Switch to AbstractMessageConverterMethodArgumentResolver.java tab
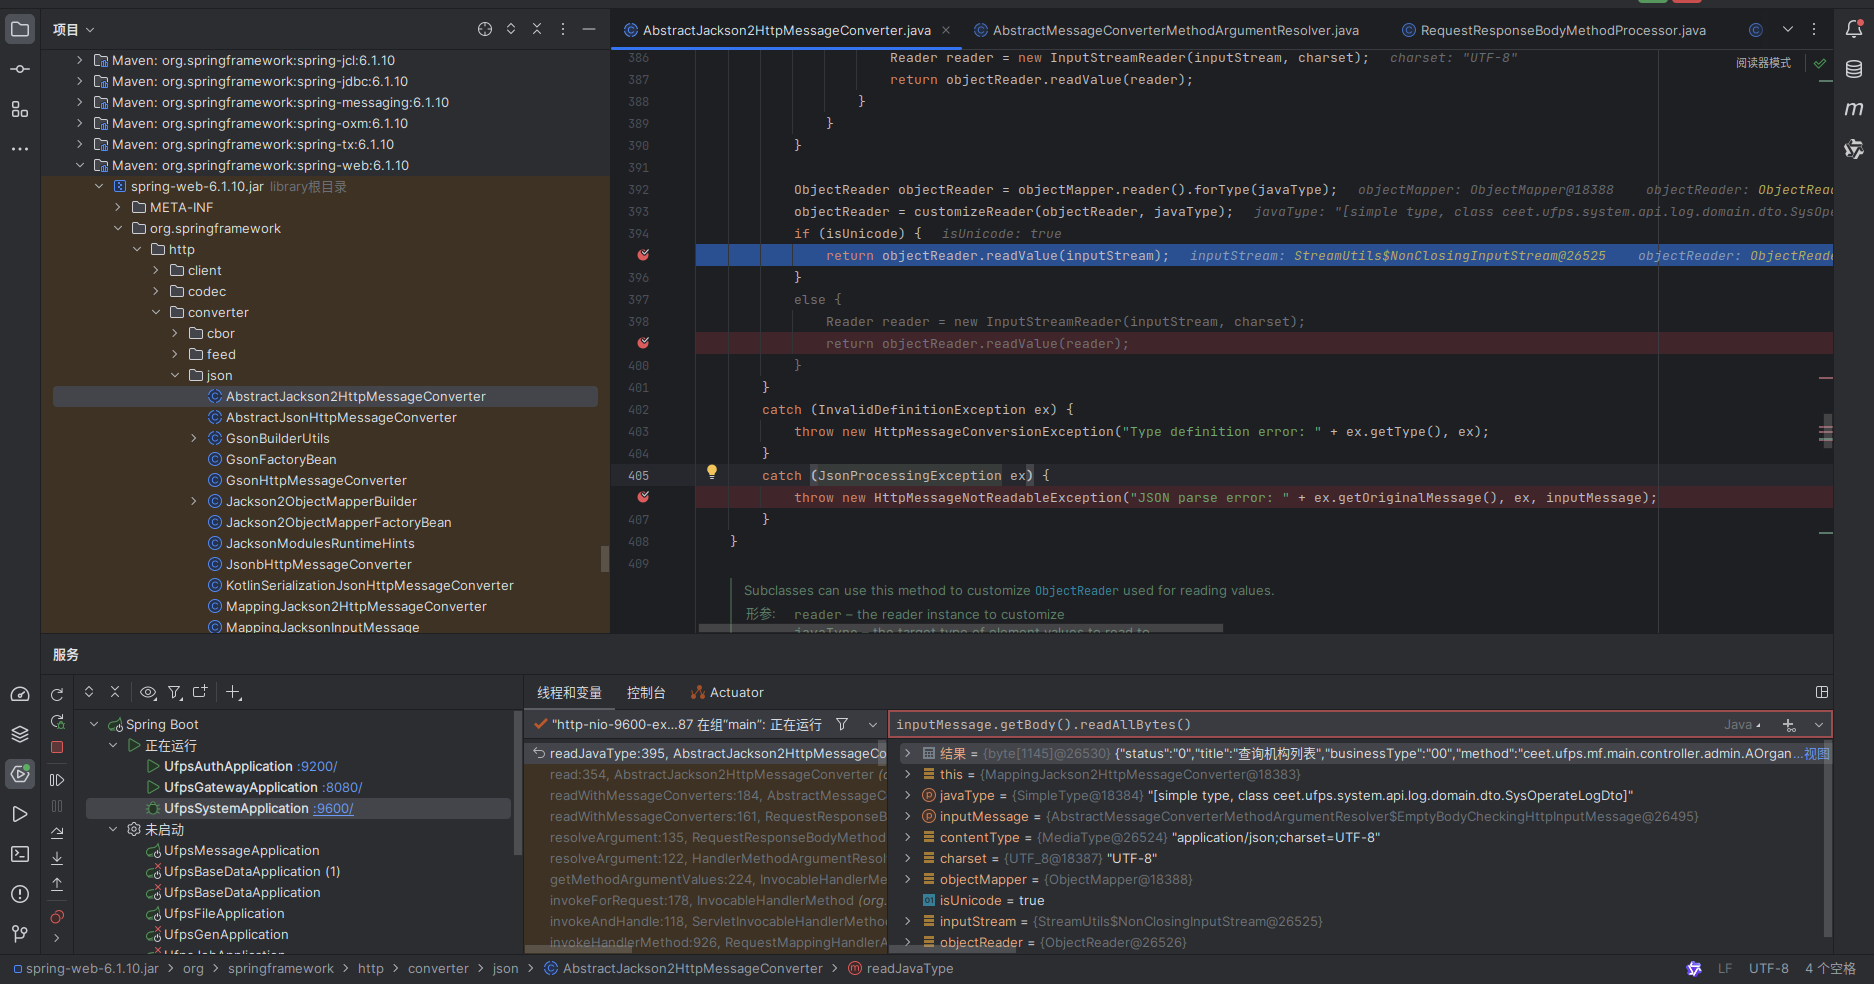This screenshot has width=1874, height=984. pyautogui.click(x=1166, y=30)
